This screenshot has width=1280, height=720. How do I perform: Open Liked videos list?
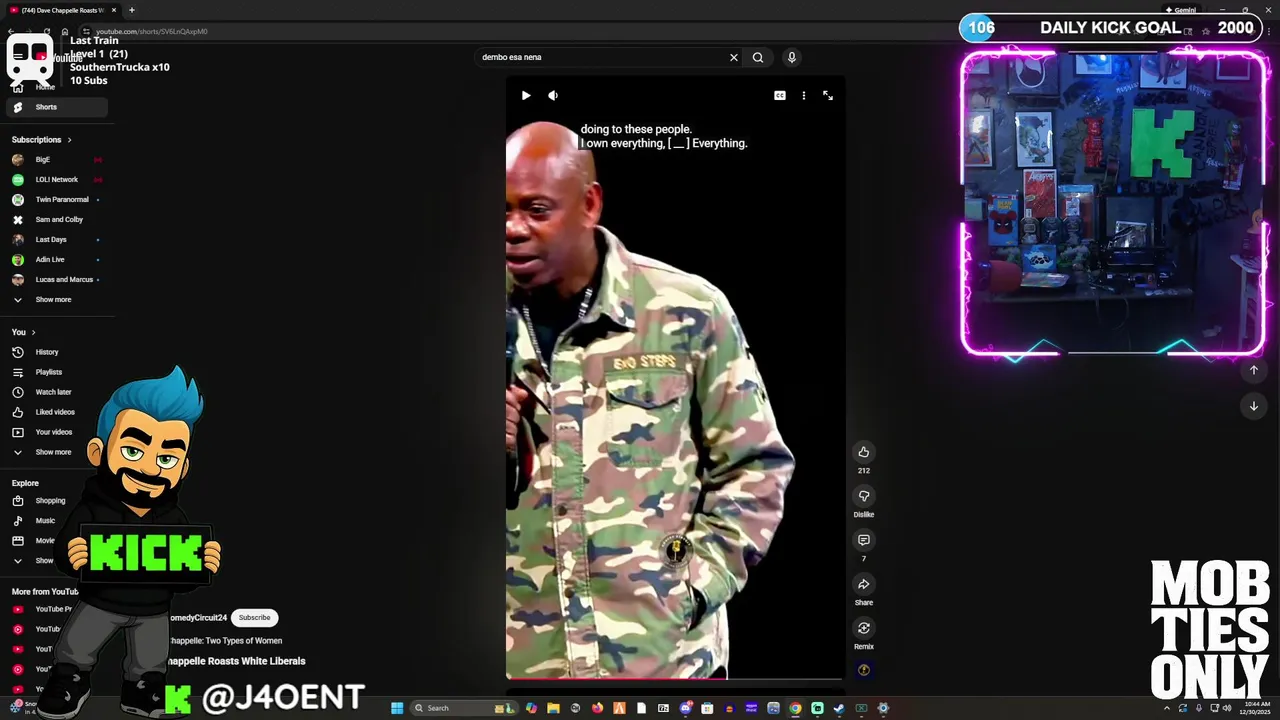point(55,412)
